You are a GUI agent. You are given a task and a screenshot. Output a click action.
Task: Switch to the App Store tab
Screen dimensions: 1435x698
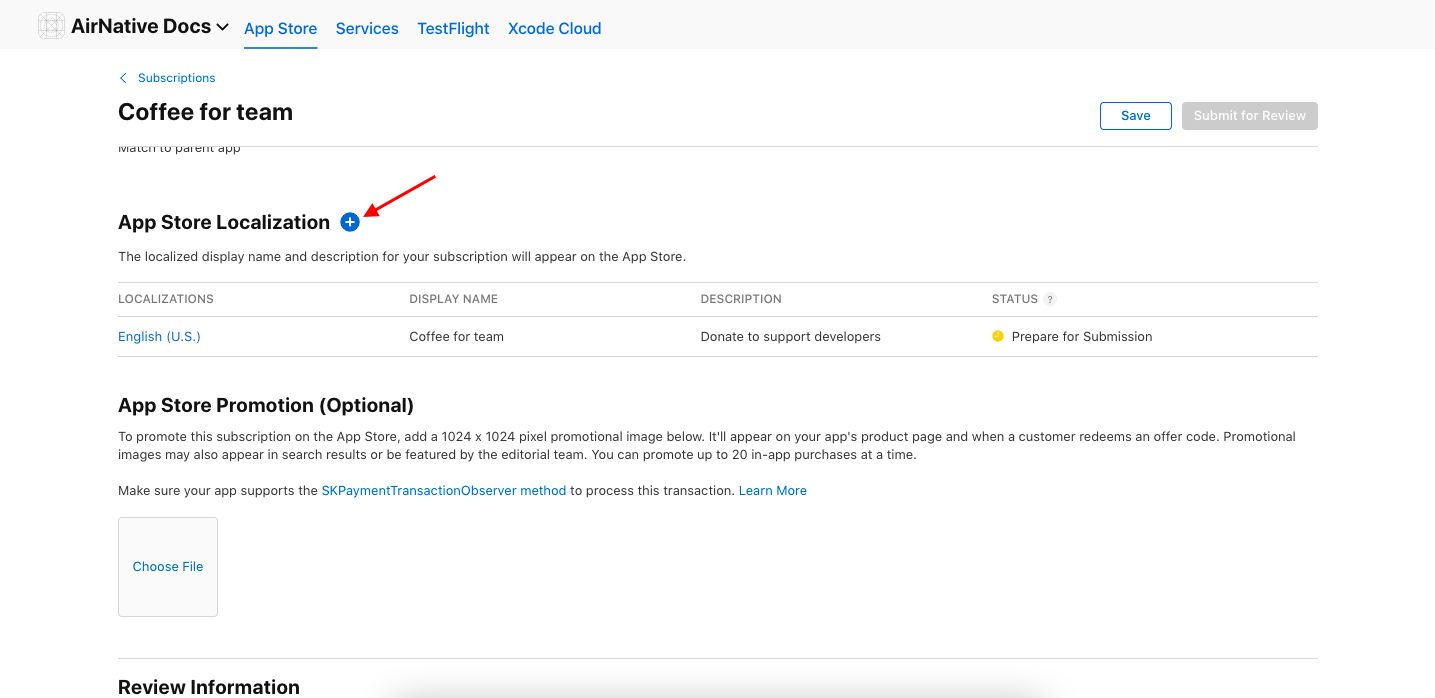(280, 29)
